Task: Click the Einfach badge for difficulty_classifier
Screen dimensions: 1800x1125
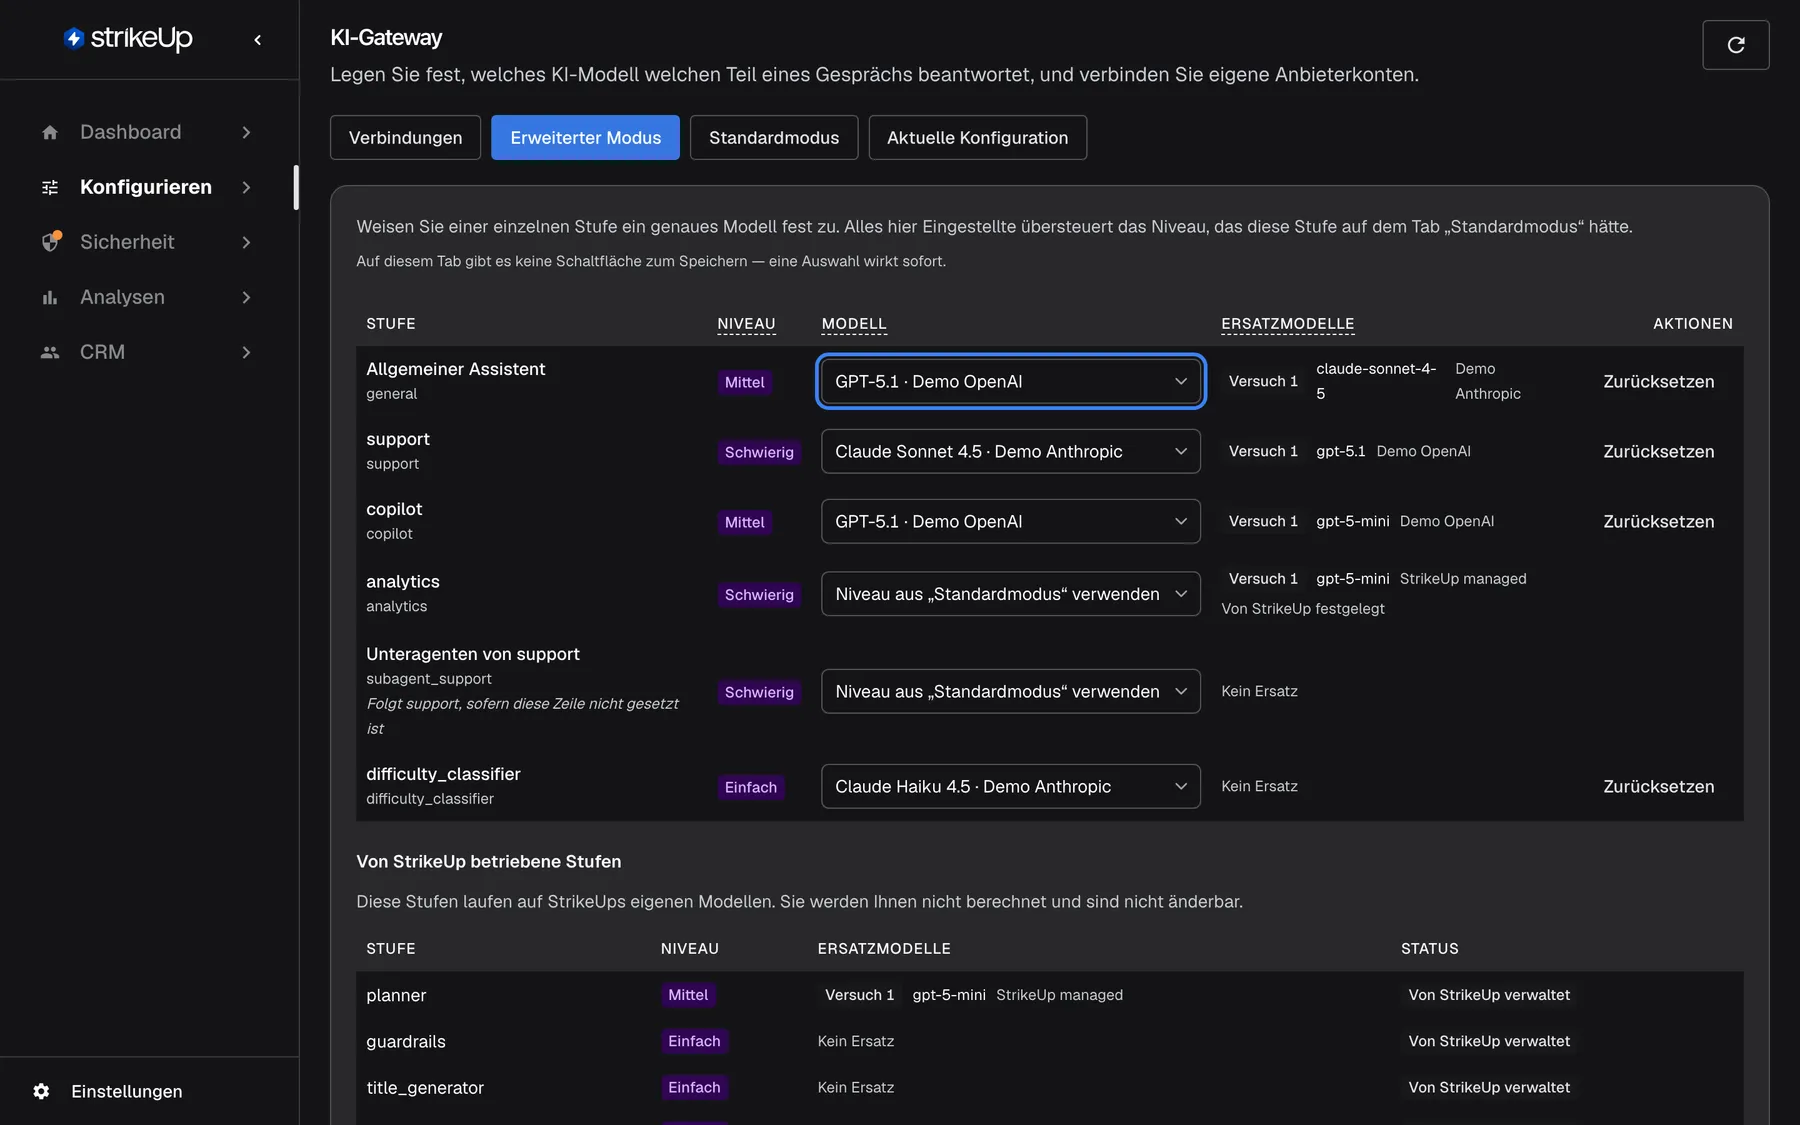Action: (x=750, y=787)
